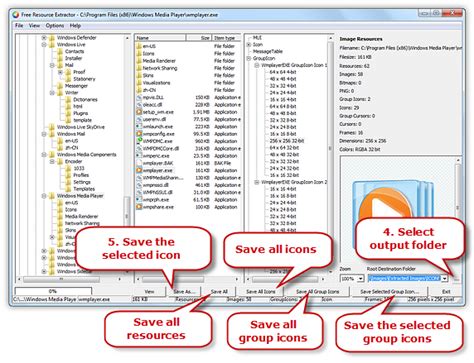Sort file list by Name column

tap(160, 38)
